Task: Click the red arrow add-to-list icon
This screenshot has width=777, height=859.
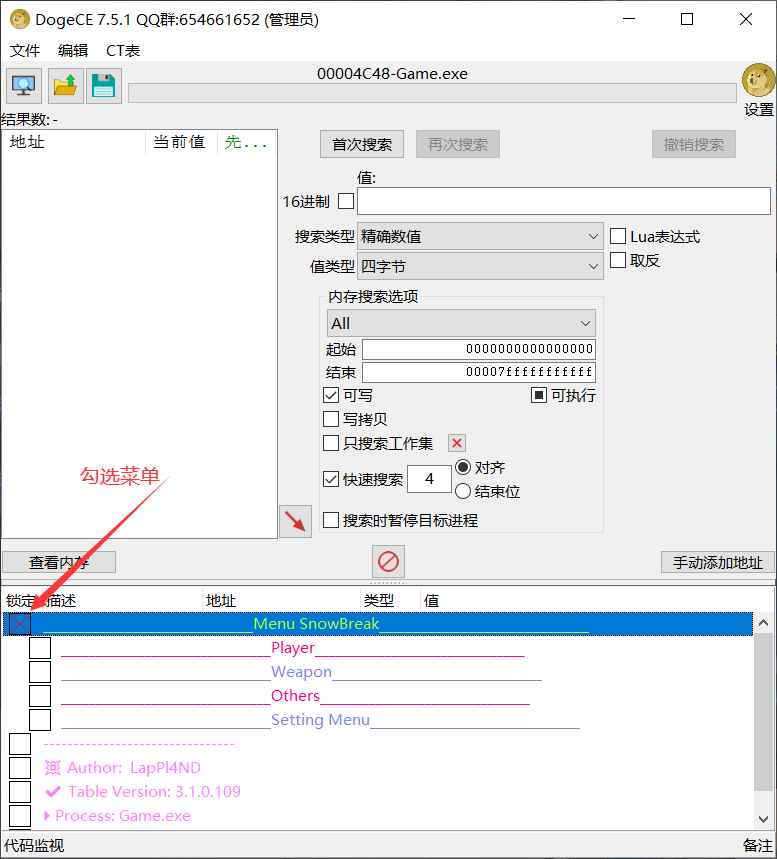Action: [x=295, y=521]
